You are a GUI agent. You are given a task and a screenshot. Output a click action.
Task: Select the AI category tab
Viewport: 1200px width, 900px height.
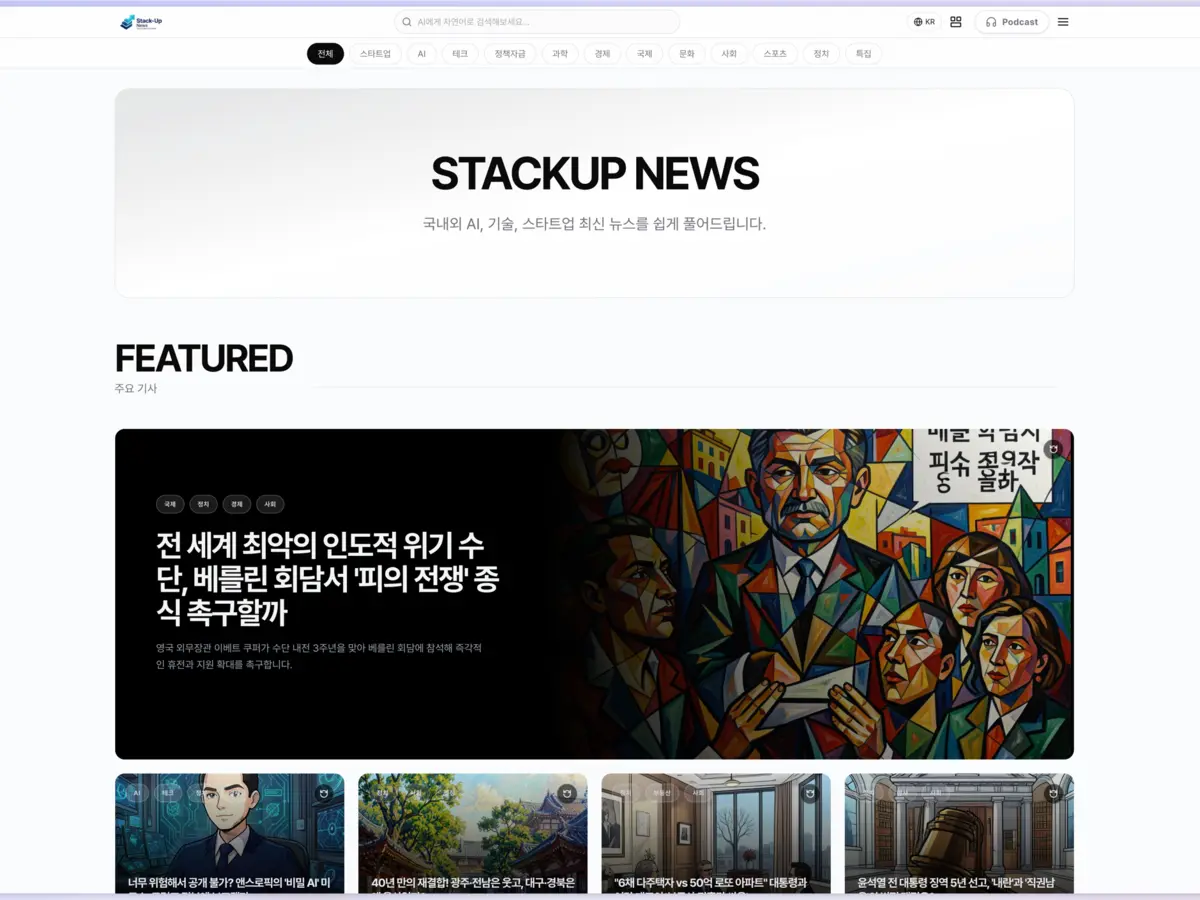click(422, 54)
